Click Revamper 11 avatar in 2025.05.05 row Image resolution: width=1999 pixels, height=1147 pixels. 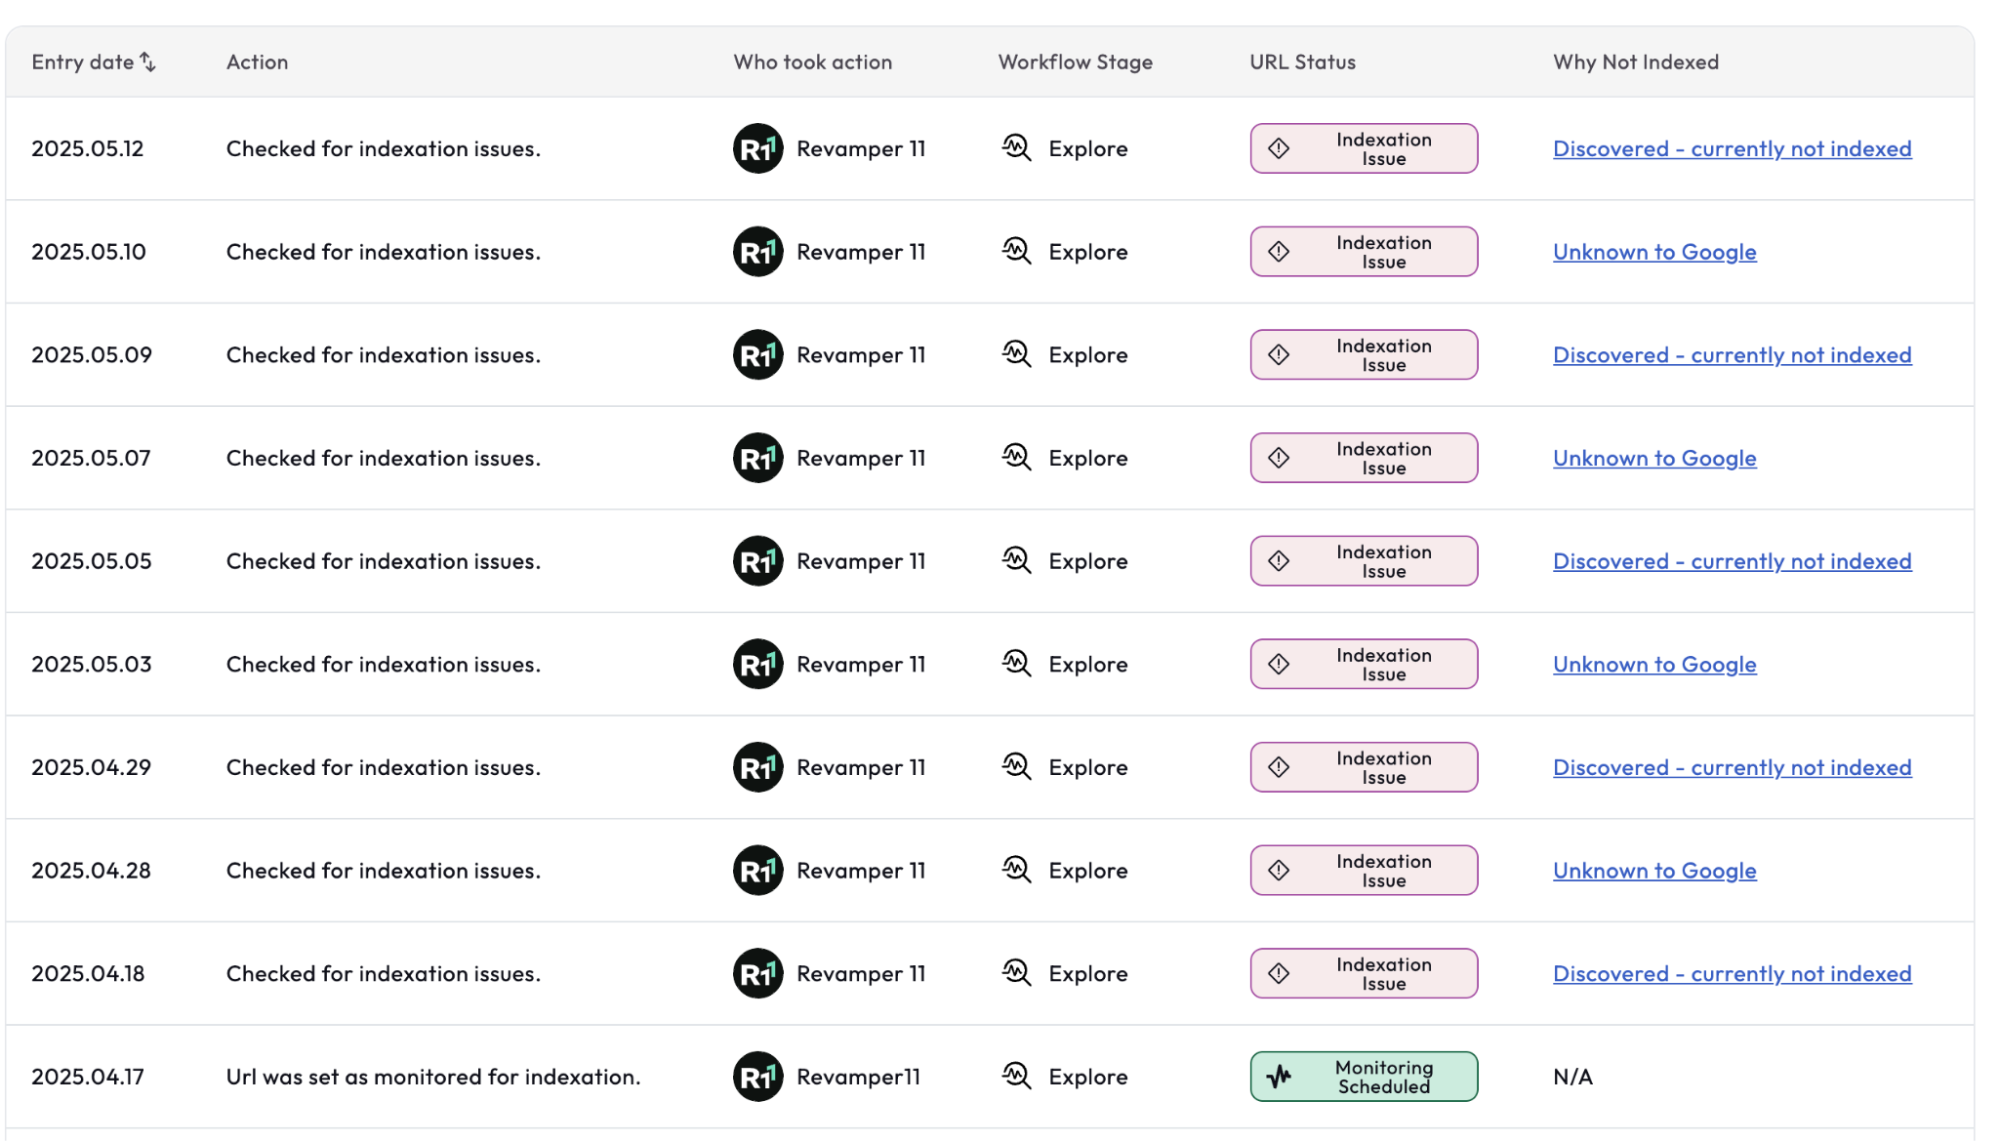[757, 561]
